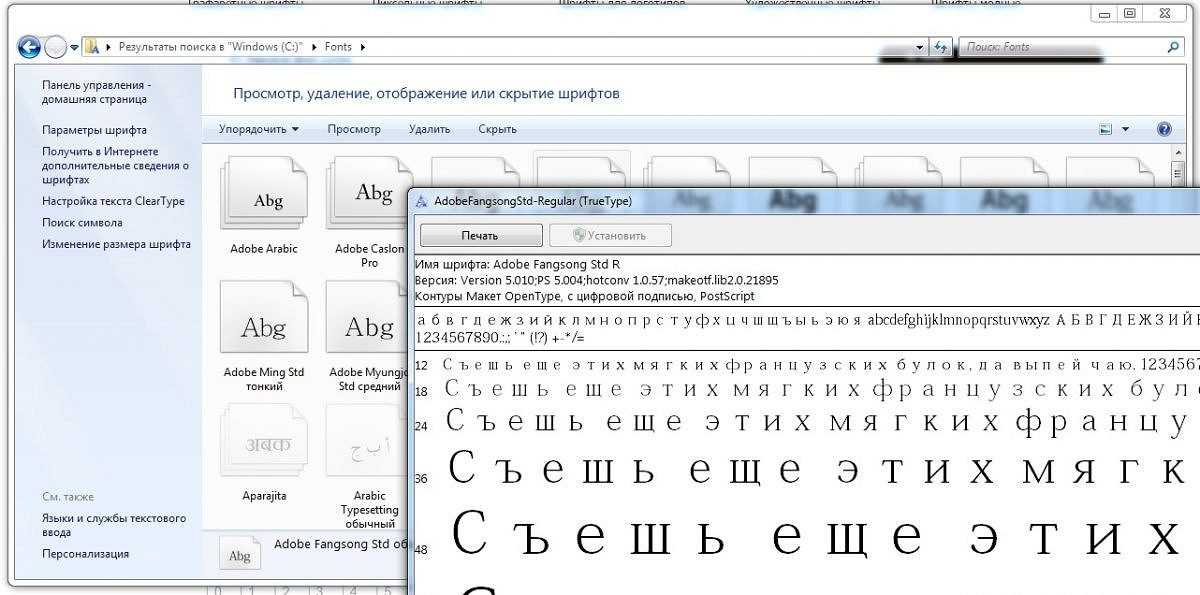The image size is (1200, 595).
Task: Click the font viewer title bar icon
Action: (x=422, y=201)
